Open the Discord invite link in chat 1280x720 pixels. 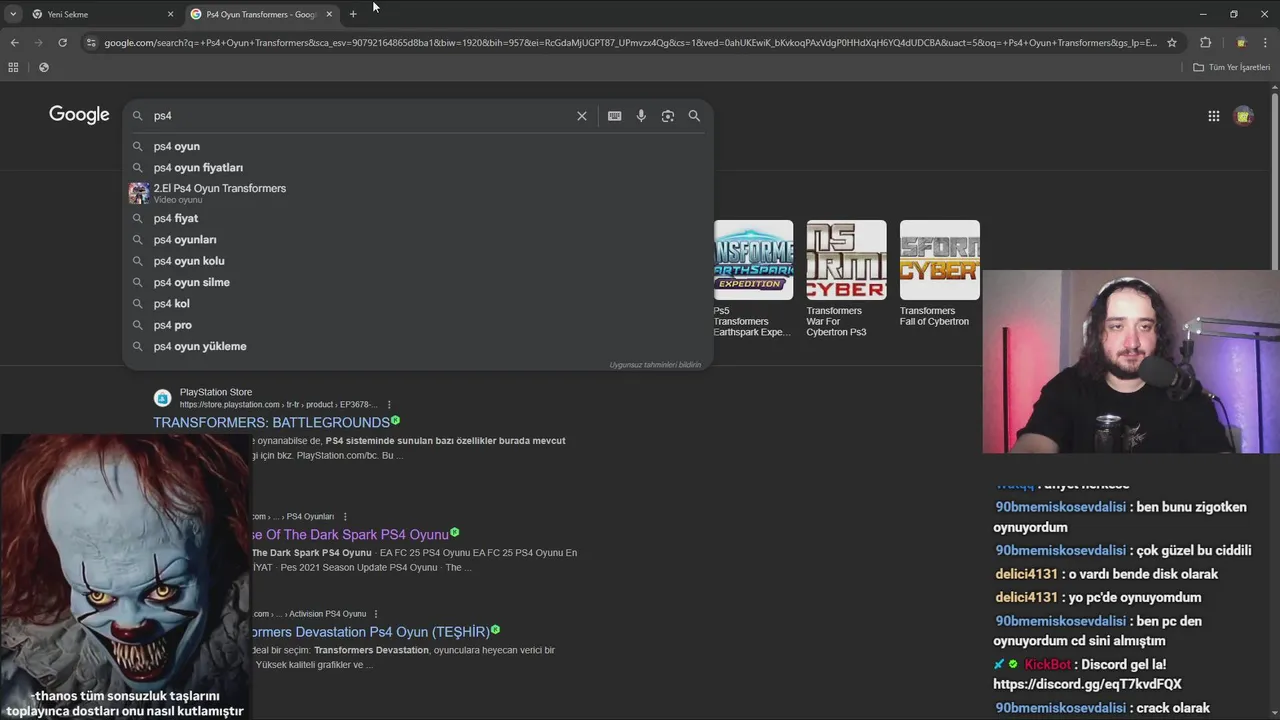[1087, 684]
